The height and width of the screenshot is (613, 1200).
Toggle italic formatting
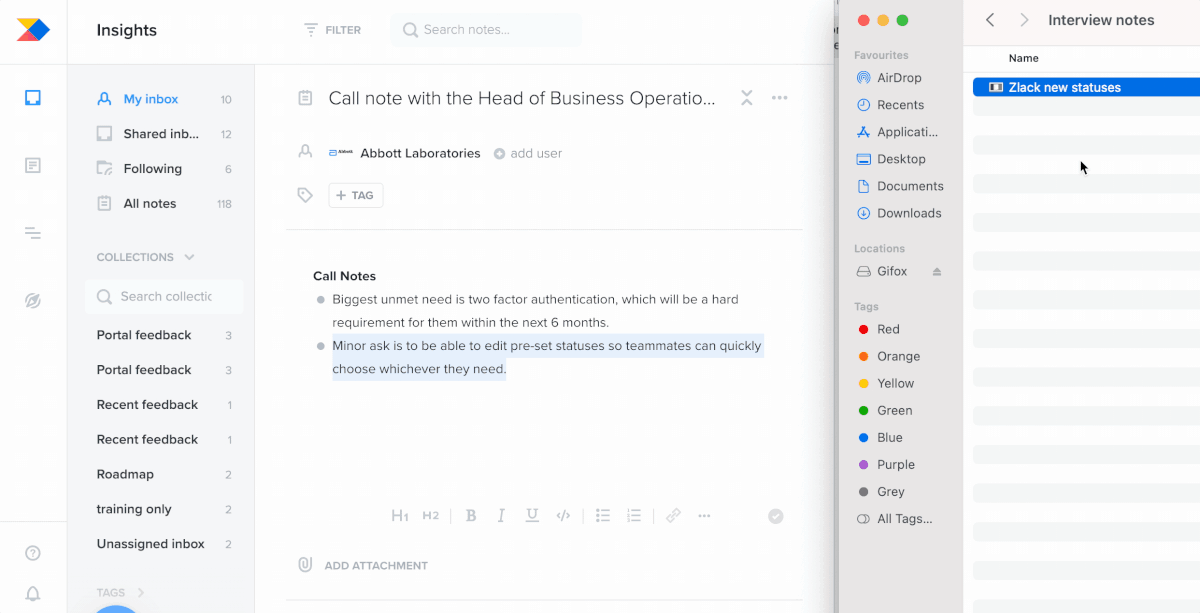pos(501,516)
